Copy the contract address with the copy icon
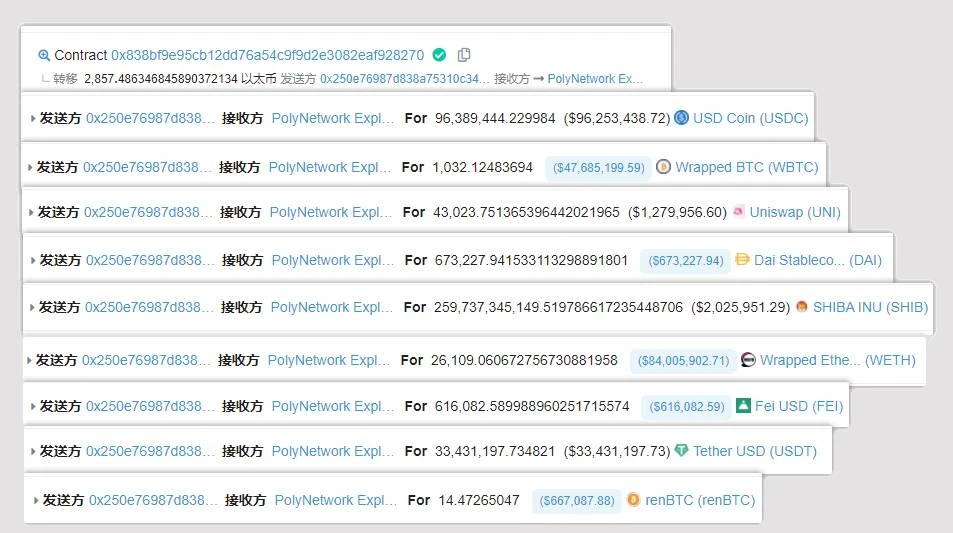The image size is (953, 533). click(x=464, y=55)
